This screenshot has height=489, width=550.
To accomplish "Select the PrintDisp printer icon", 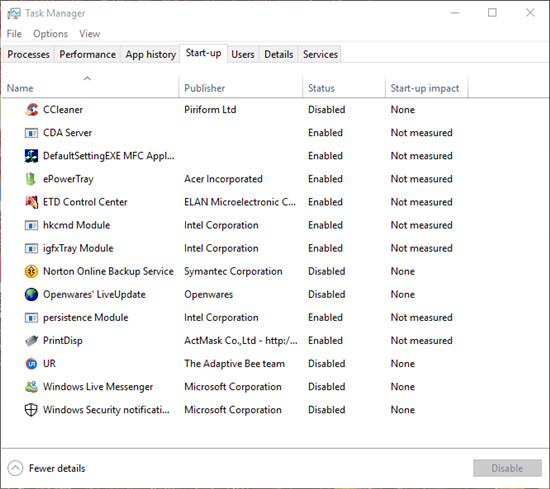I will point(31,340).
